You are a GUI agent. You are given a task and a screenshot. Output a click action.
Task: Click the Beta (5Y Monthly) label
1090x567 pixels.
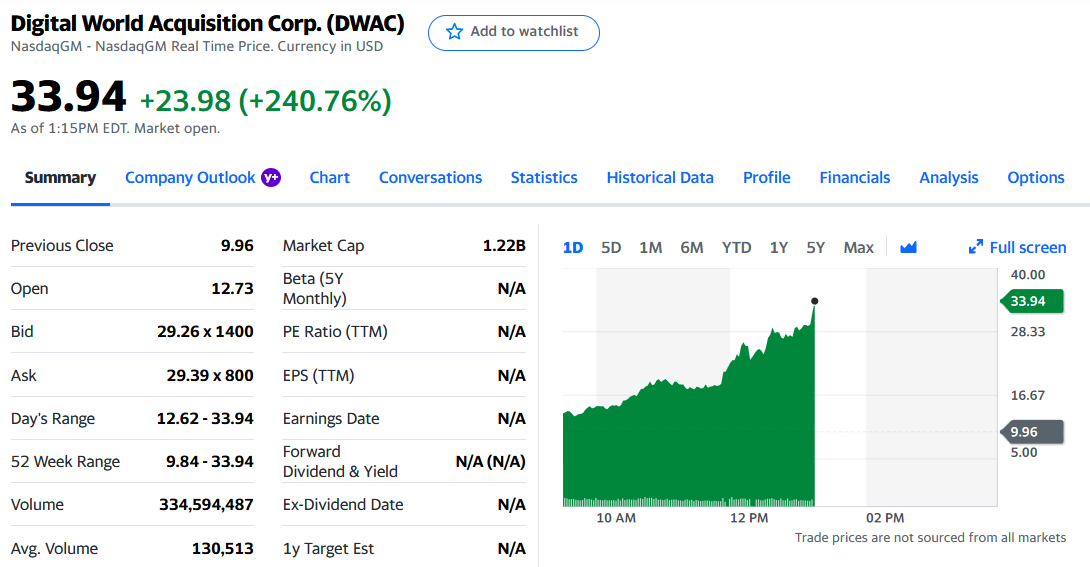click(x=314, y=288)
